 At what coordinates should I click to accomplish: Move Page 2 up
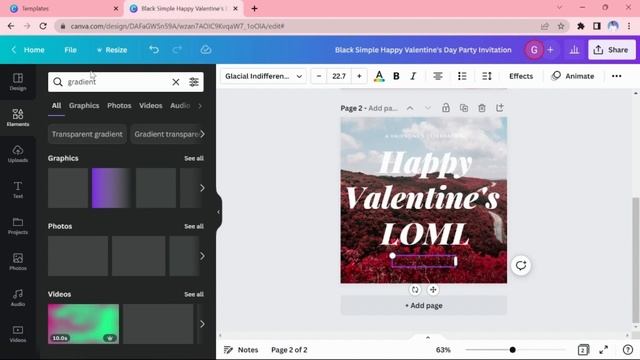(410, 108)
